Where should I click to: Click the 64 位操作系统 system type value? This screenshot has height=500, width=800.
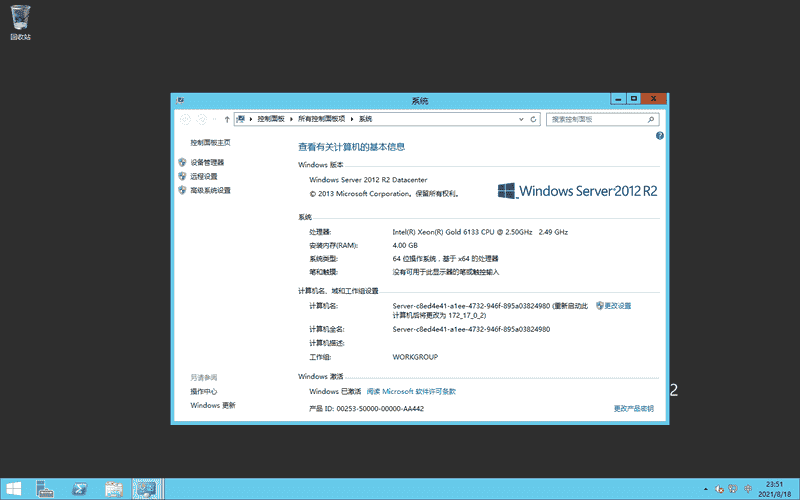[445, 259]
